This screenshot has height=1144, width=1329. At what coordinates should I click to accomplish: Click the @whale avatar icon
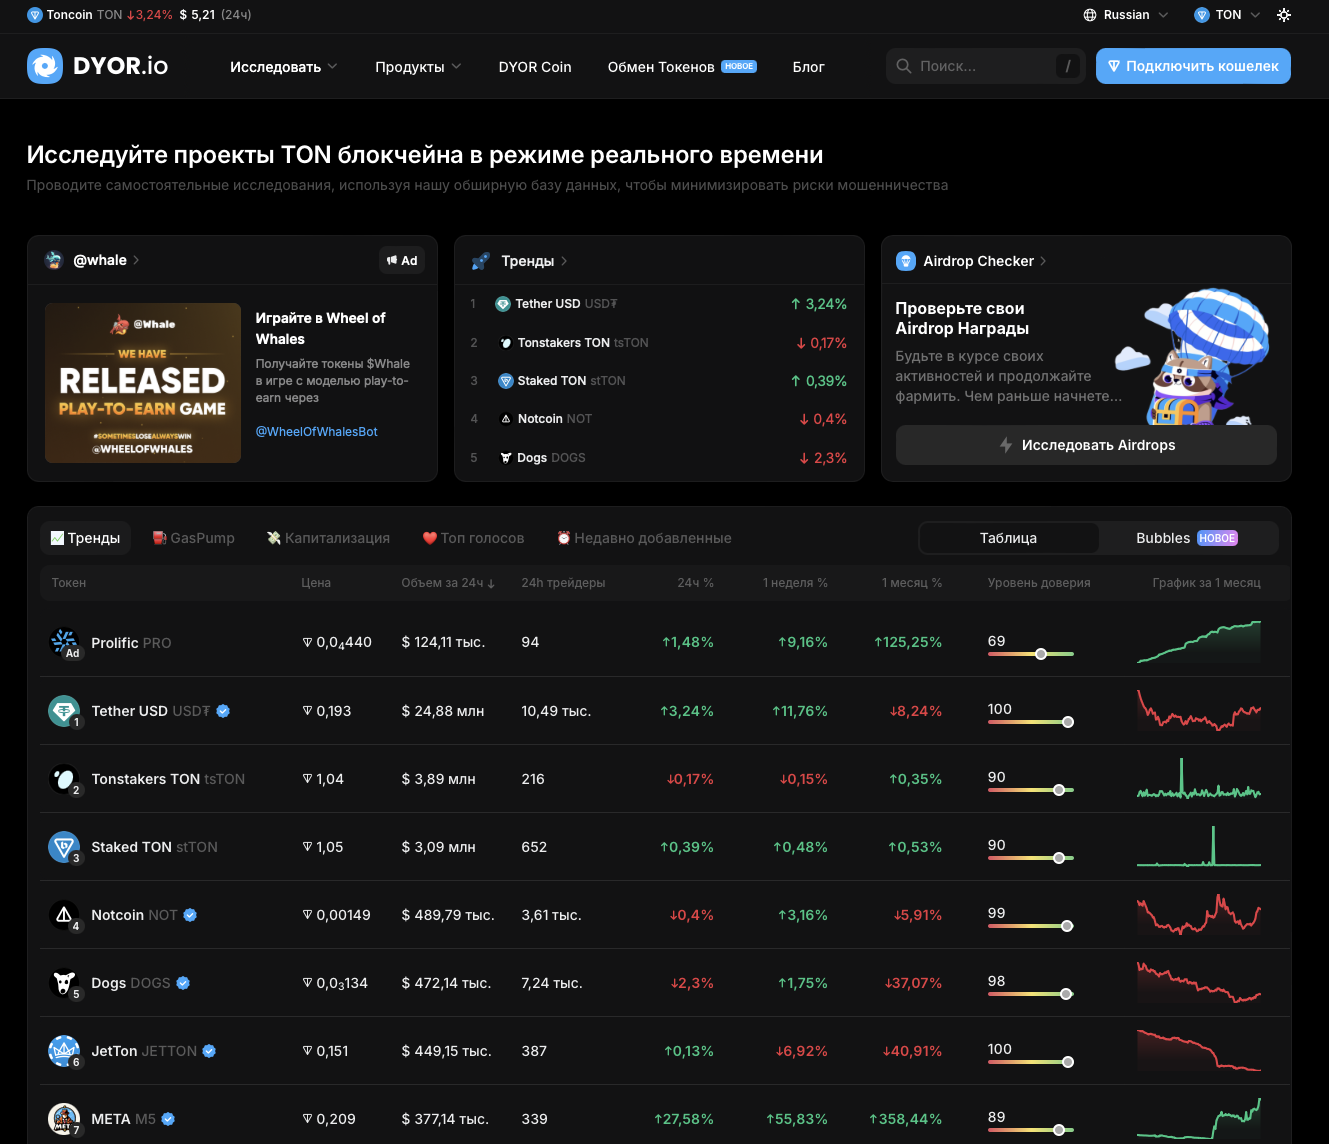click(54, 260)
